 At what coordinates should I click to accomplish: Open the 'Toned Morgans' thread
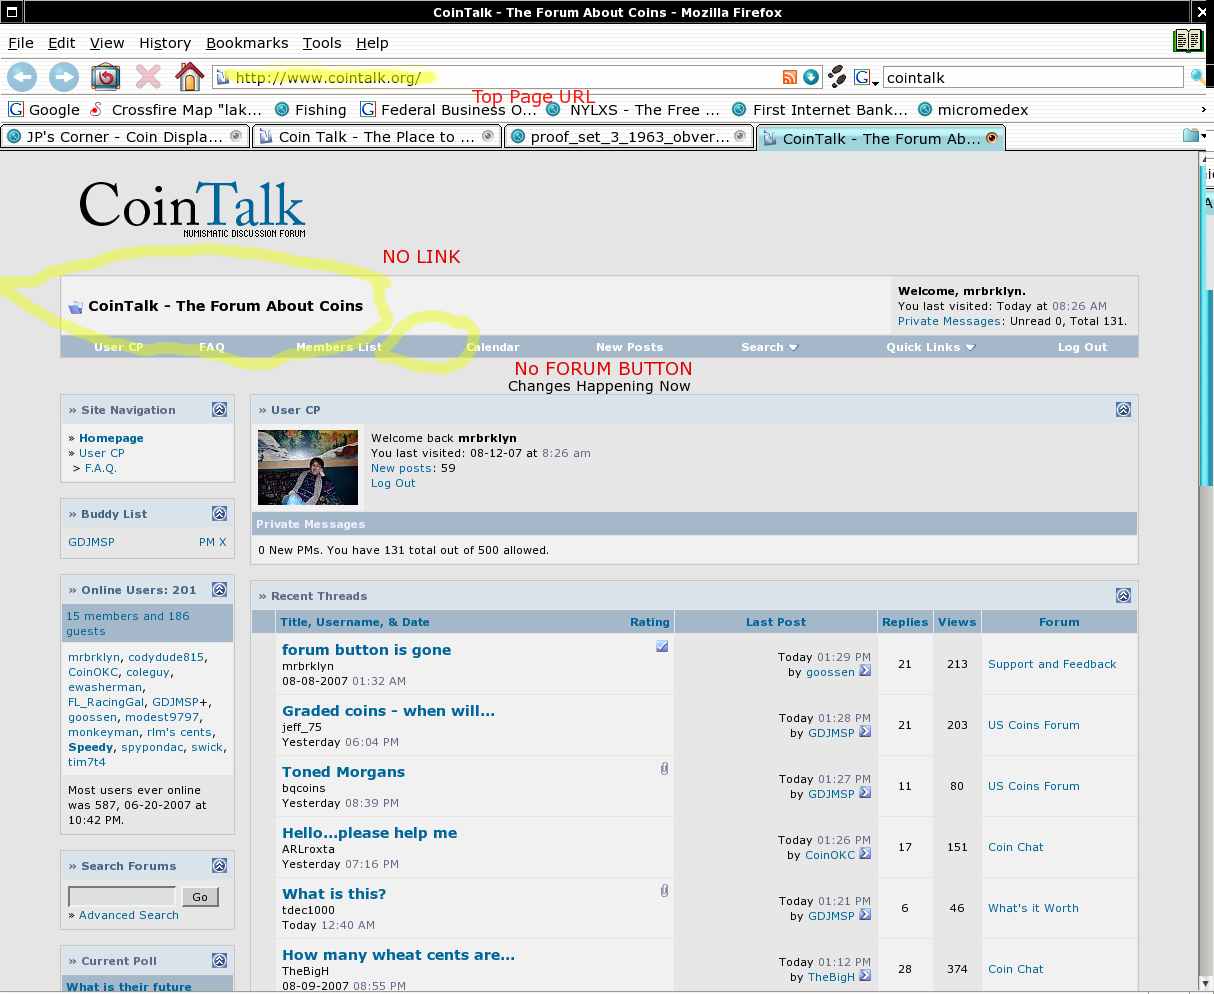(343, 772)
